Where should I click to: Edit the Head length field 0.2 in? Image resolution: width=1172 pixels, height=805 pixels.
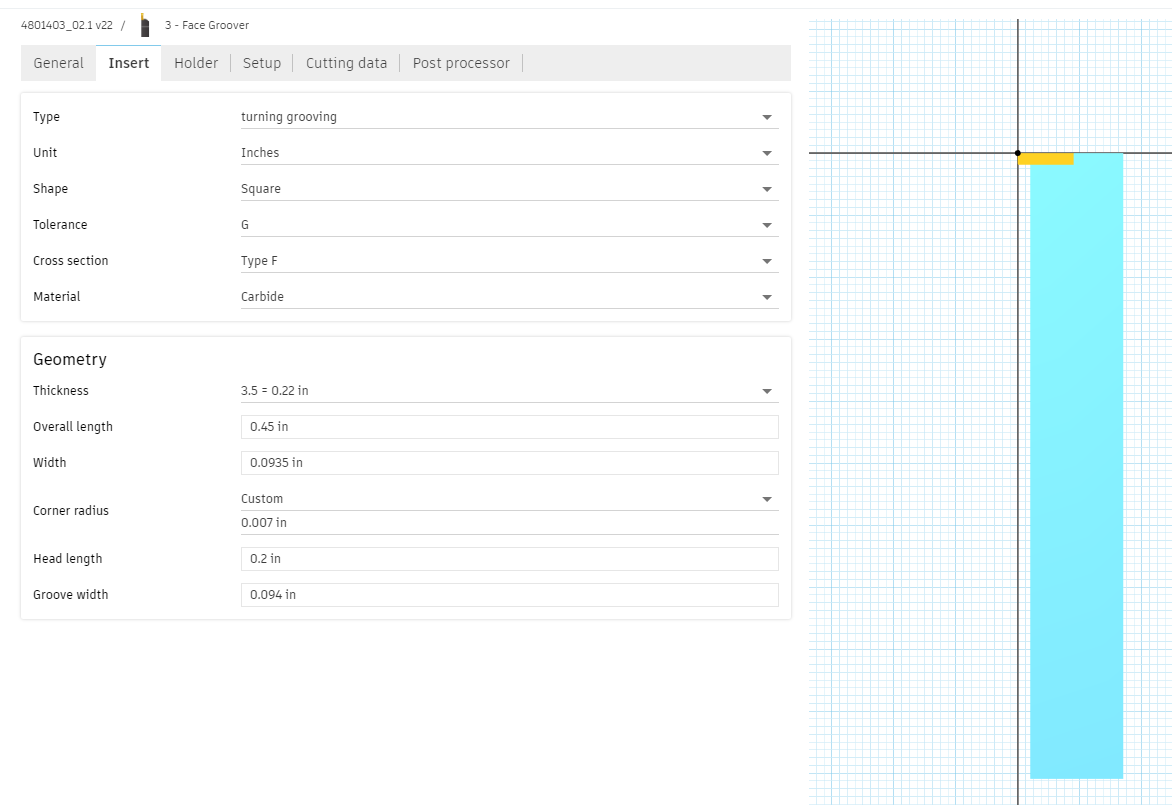click(x=509, y=558)
